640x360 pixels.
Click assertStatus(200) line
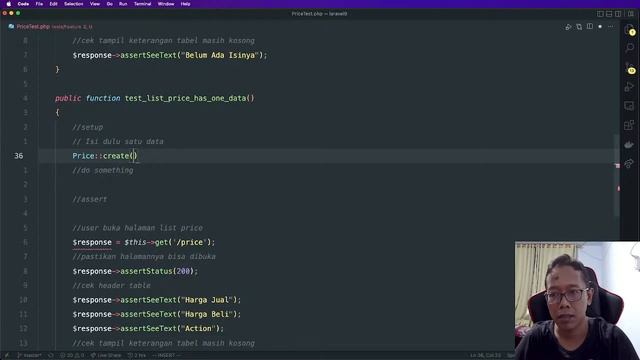coord(135,271)
